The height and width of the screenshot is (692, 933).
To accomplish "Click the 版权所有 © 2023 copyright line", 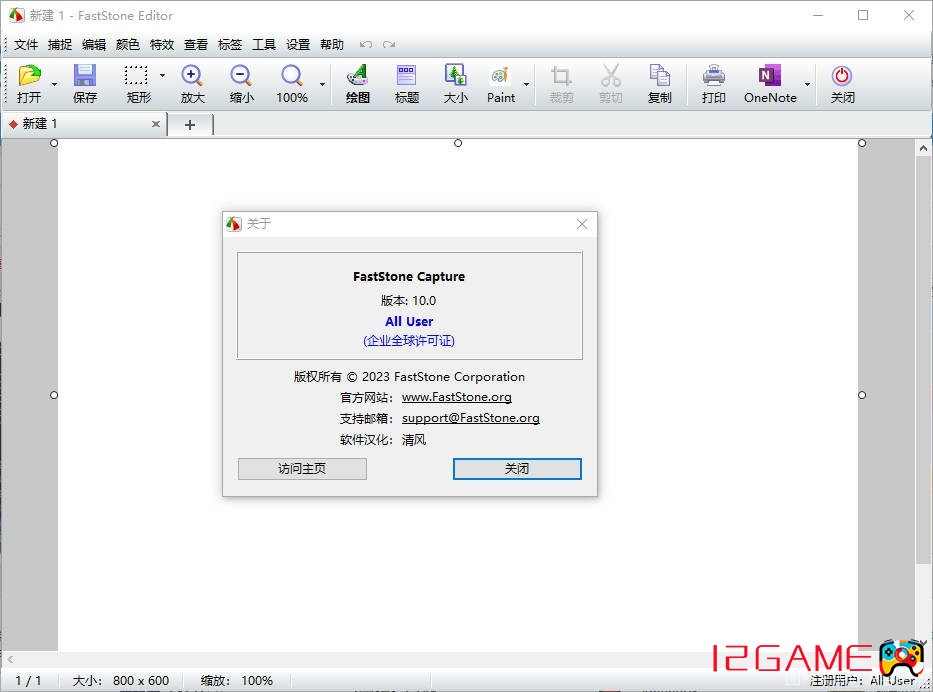I will coord(409,377).
